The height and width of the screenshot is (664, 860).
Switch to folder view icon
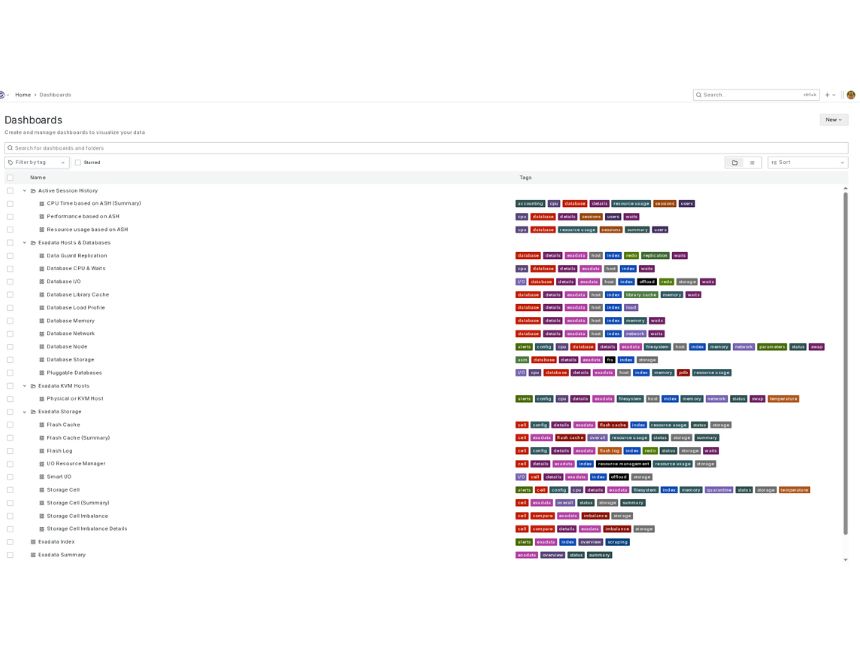[x=735, y=162]
